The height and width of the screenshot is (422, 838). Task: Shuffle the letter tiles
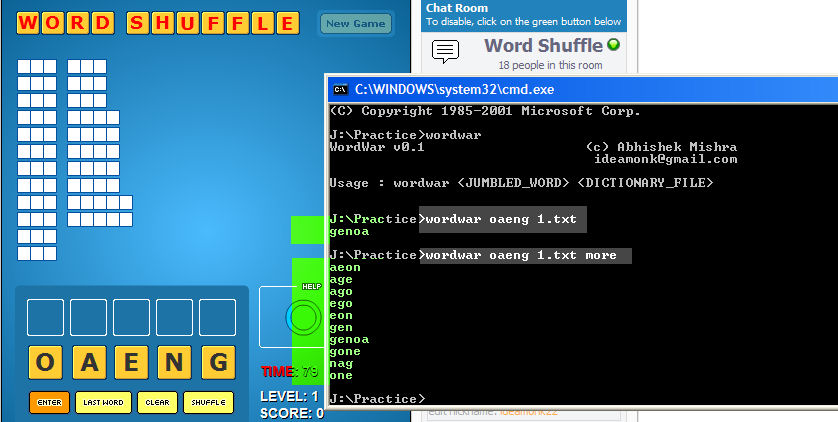point(208,402)
